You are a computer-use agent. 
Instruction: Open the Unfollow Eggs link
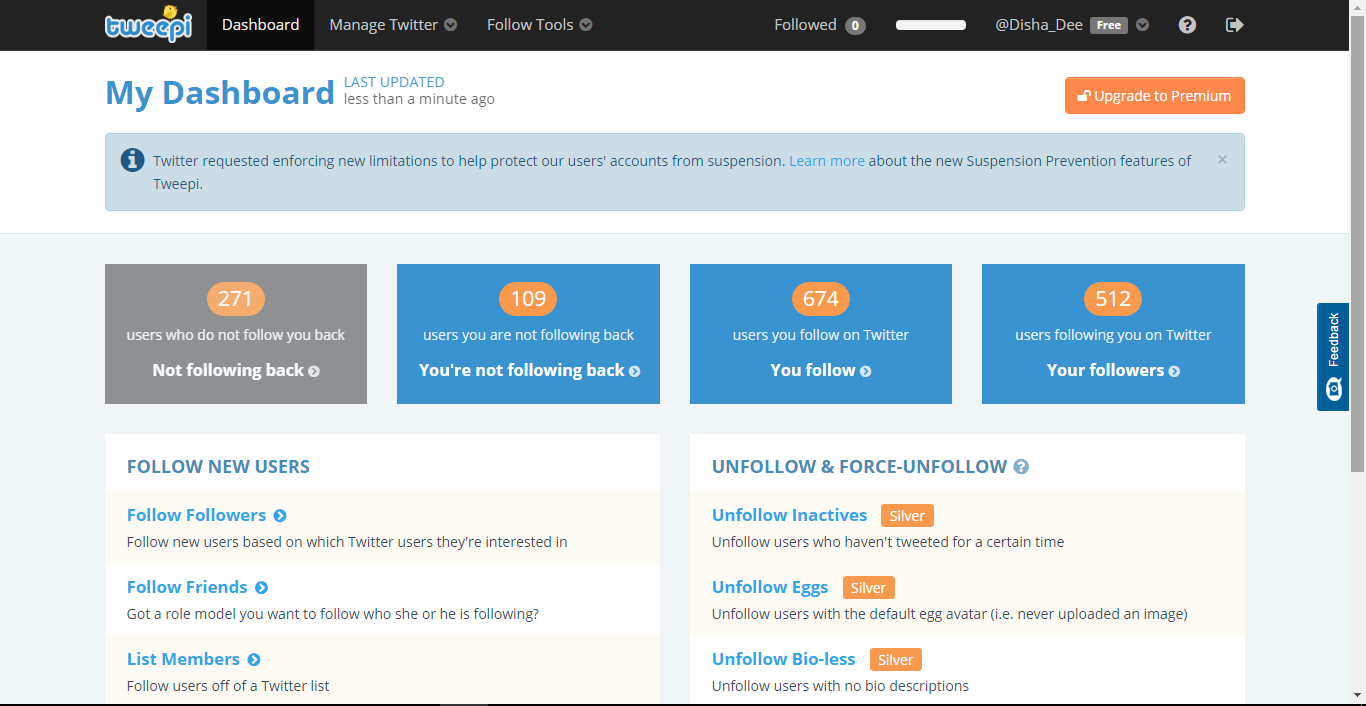click(770, 587)
